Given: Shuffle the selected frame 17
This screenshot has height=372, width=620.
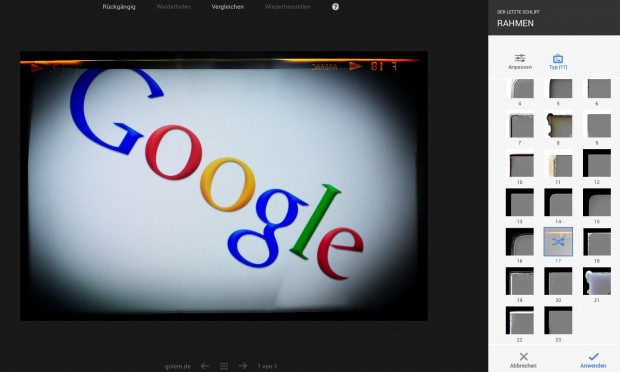Looking at the screenshot, I should [x=558, y=242].
